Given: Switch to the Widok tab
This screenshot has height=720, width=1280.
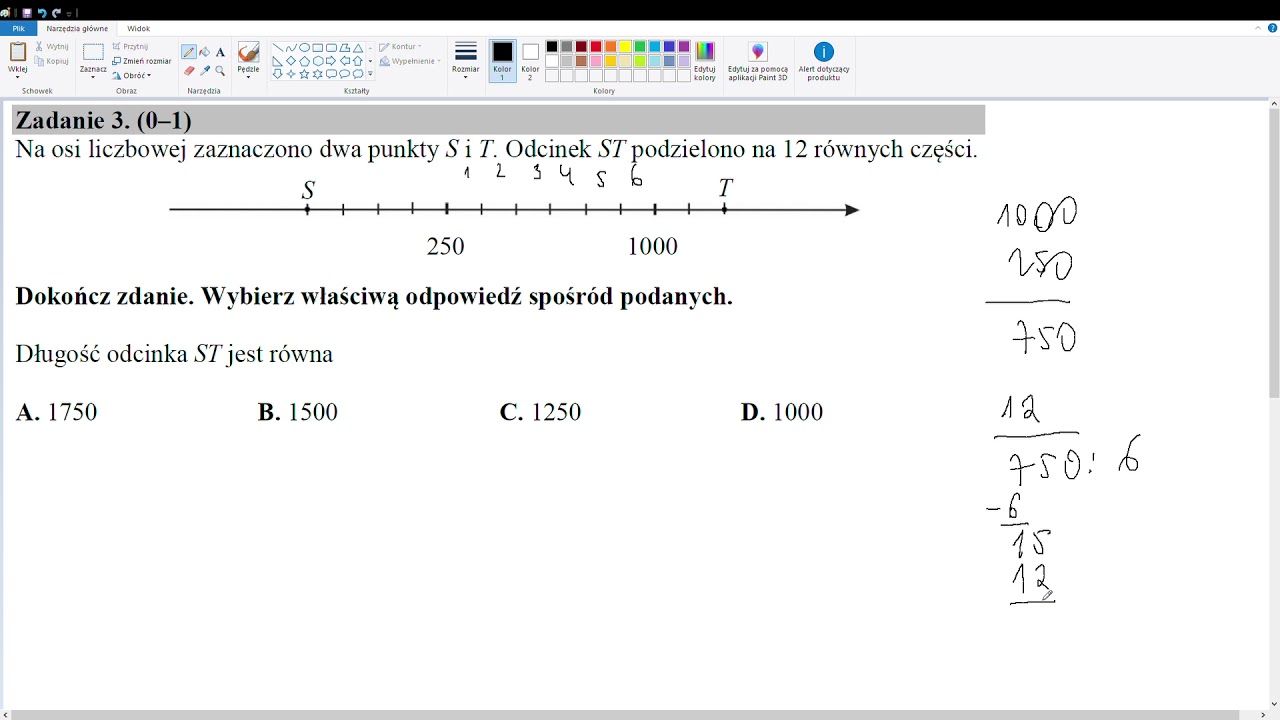Looking at the screenshot, I should point(138,29).
